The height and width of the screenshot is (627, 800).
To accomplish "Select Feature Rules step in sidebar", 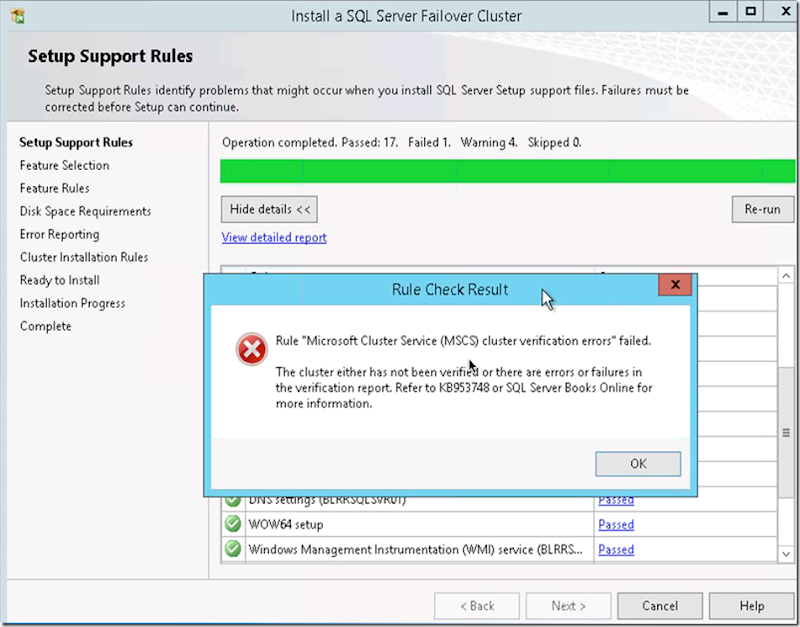I will pos(55,188).
